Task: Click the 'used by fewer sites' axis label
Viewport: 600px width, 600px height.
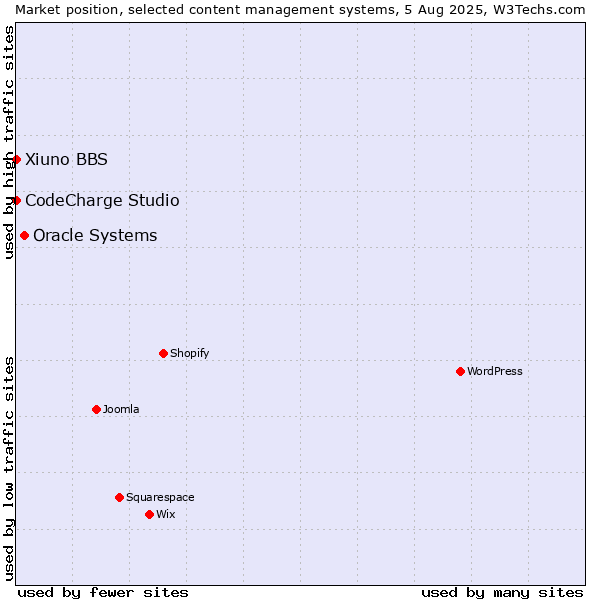Action: (103, 593)
